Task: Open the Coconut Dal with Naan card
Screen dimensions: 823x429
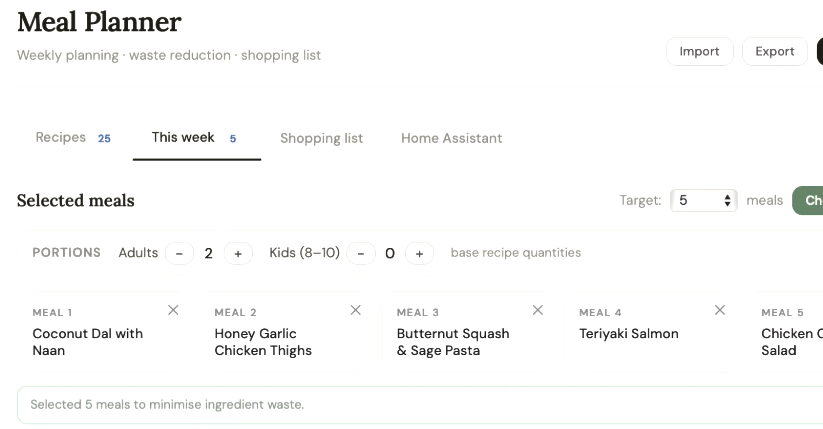Action: click(103, 332)
